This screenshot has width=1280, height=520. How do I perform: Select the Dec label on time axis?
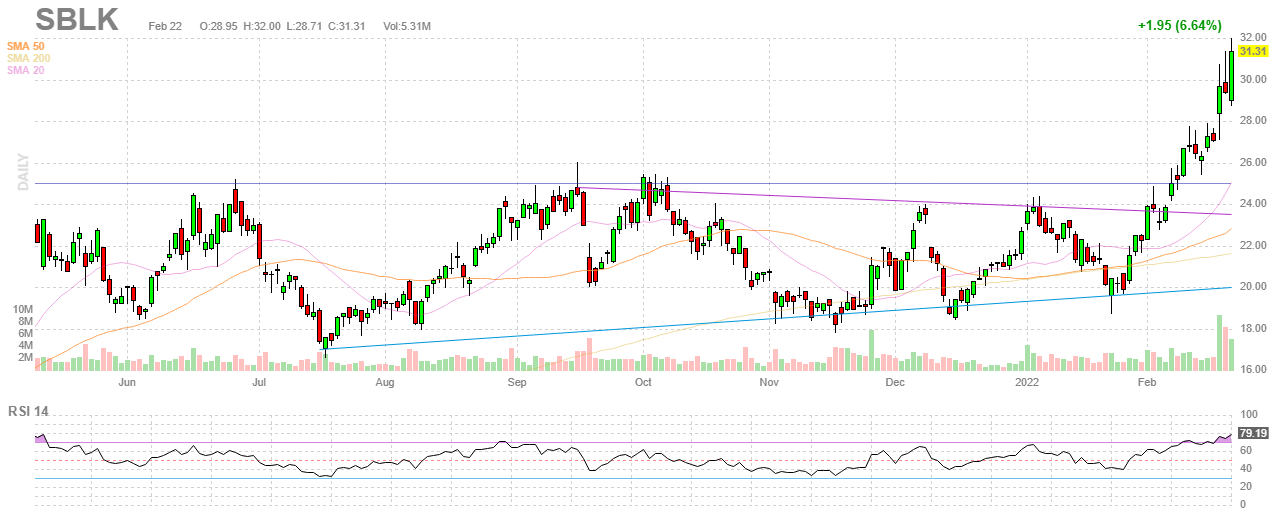[x=894, y=382]
